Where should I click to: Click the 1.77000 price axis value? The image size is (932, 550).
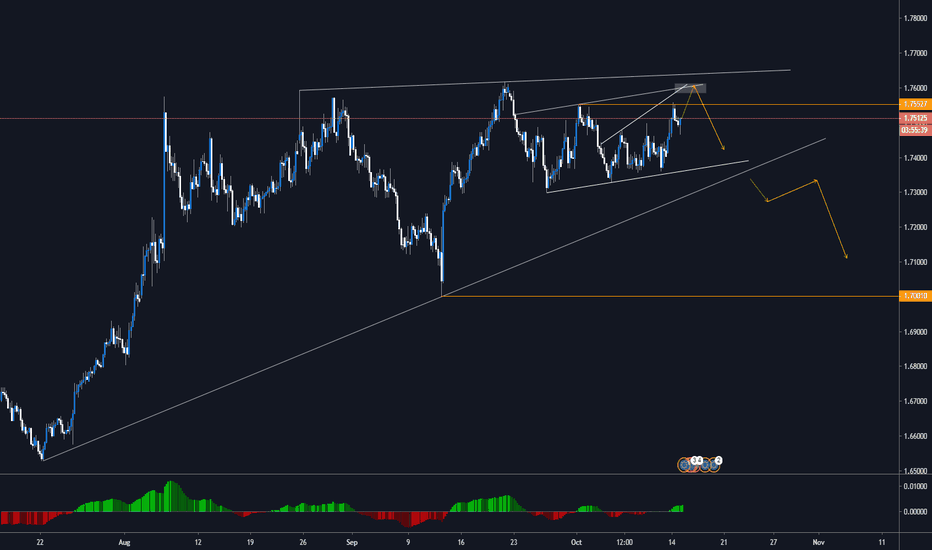(x=915, y=54)
